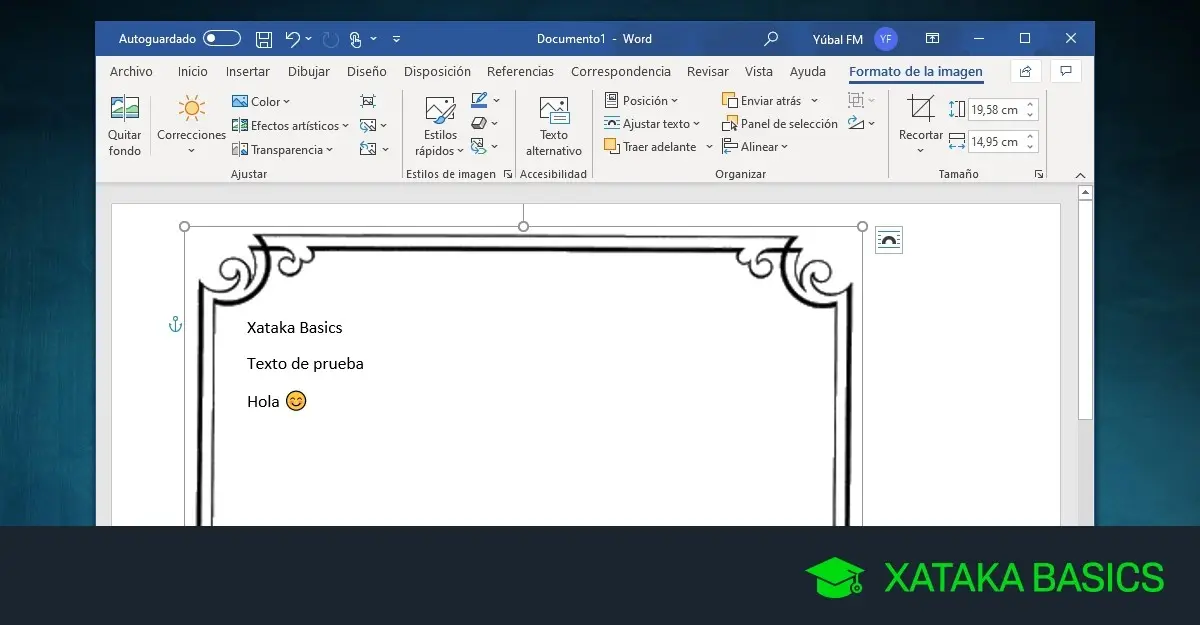
Task: Click the save icon in title bar
Action: (x=263, y=39)
